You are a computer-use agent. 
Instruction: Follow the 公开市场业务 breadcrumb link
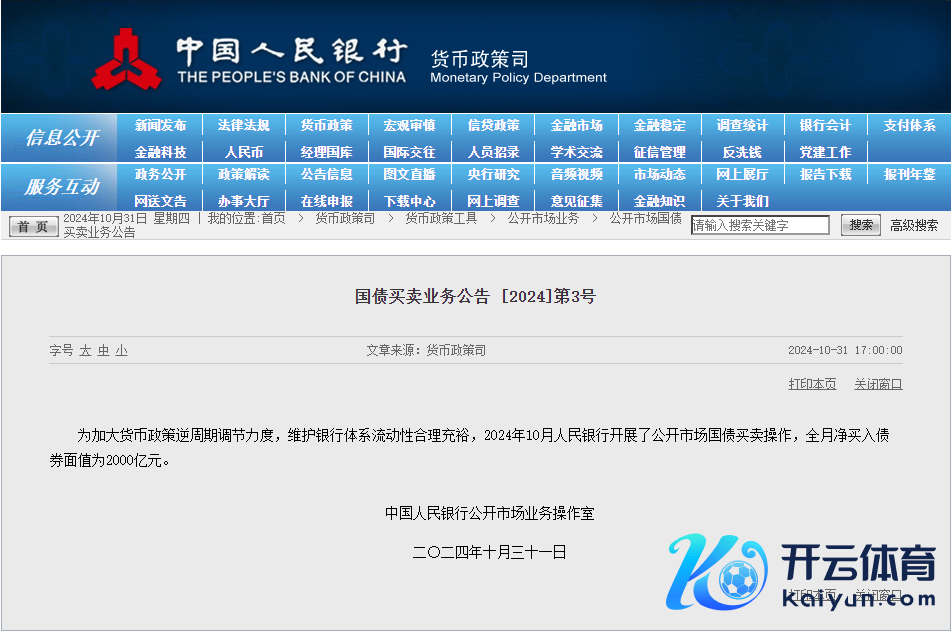[x=543, y=218]
